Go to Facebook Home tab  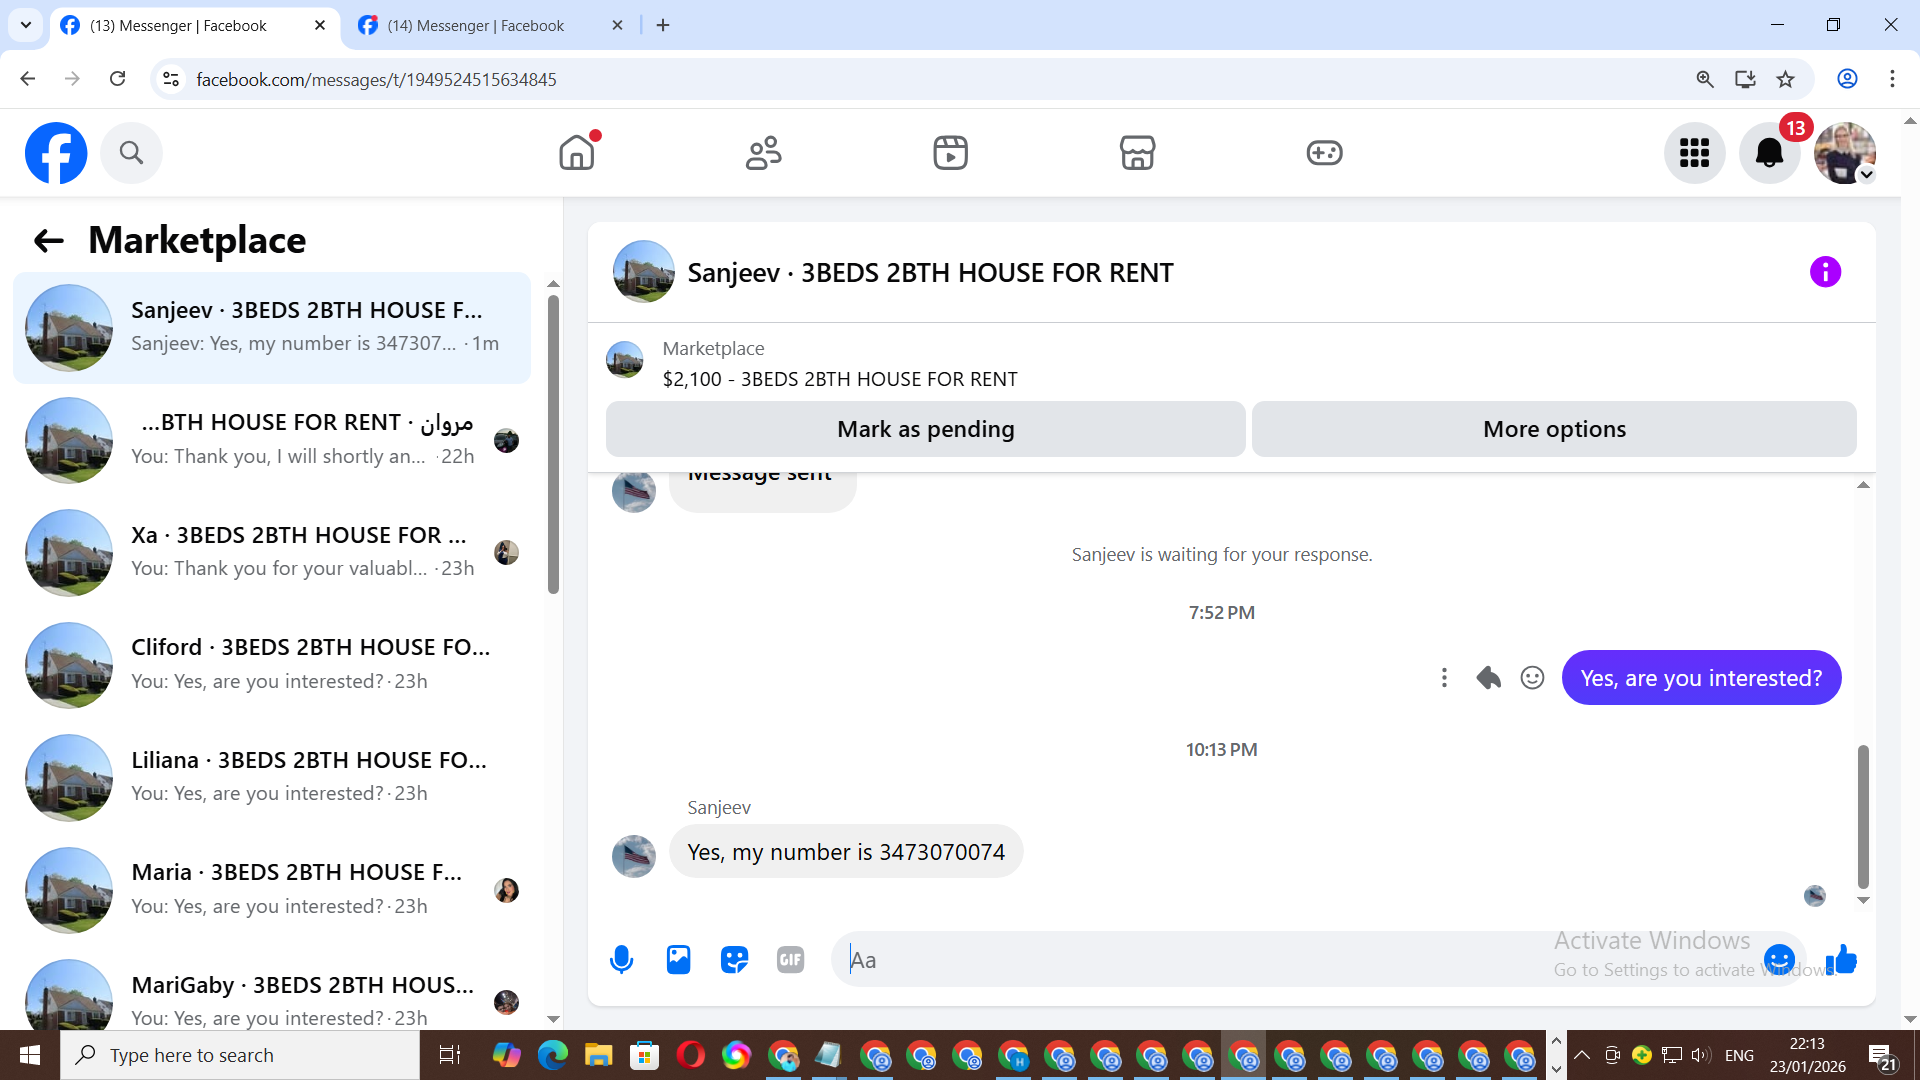tap(577, 153)
